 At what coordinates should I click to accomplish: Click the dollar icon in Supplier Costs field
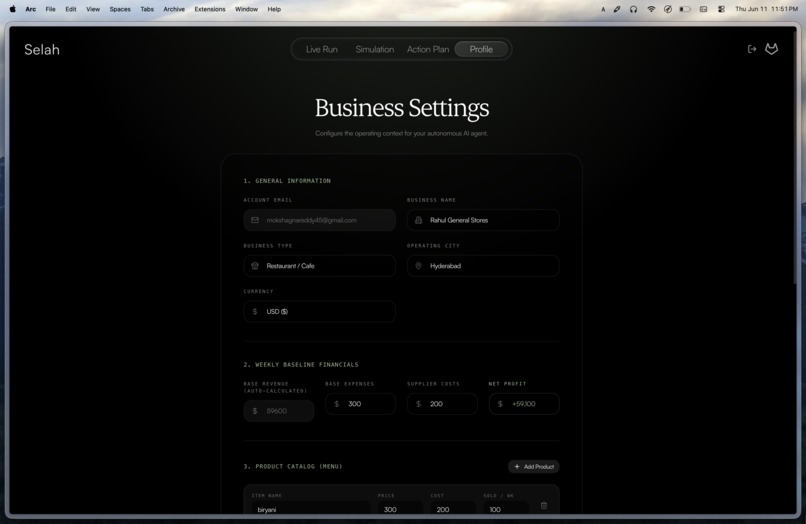pos(418,404)
